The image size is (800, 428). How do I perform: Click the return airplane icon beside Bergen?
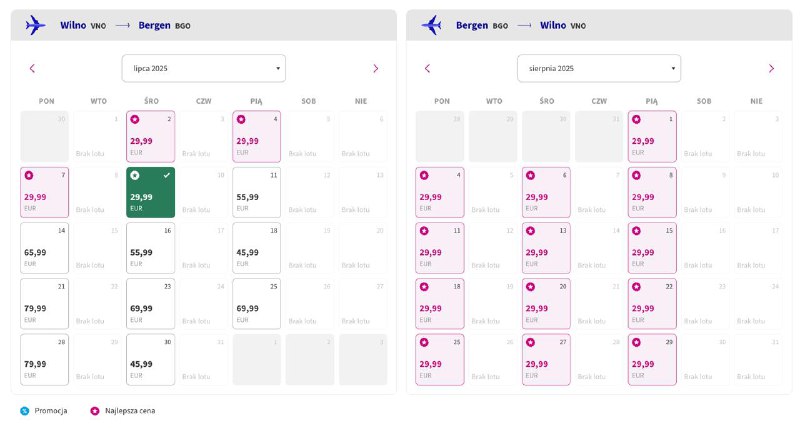click(431, 25)
